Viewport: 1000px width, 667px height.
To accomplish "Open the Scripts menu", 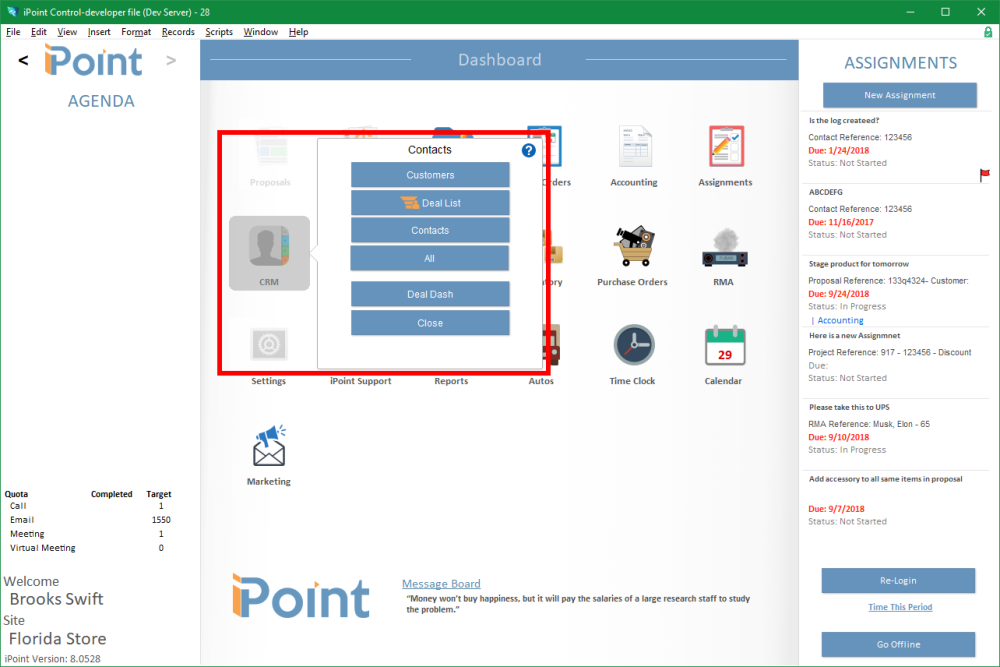I will point(218,31).
